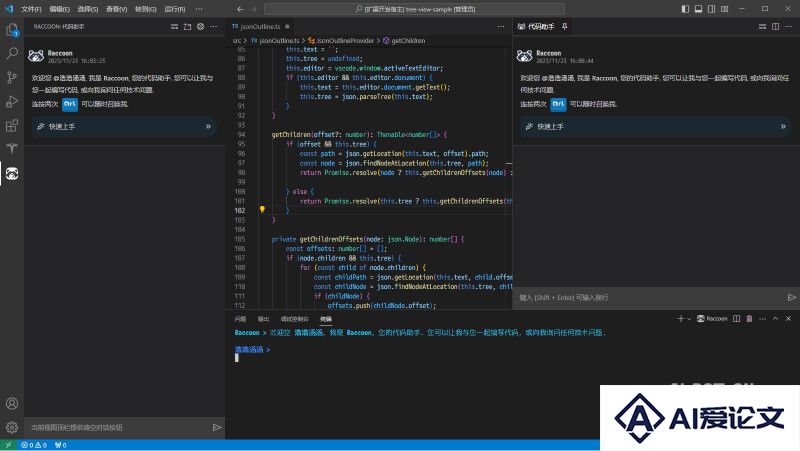Open Run and Debug view
This screenshot has width=800, height=451.
(12, 101)
